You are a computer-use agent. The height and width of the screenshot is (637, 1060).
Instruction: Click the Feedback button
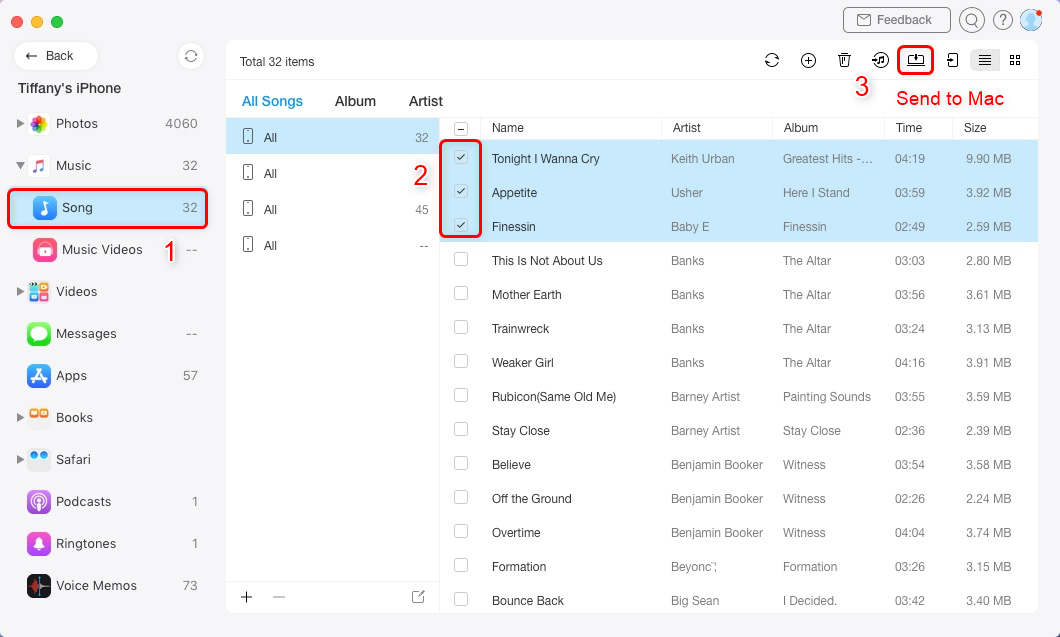(896, 20)
